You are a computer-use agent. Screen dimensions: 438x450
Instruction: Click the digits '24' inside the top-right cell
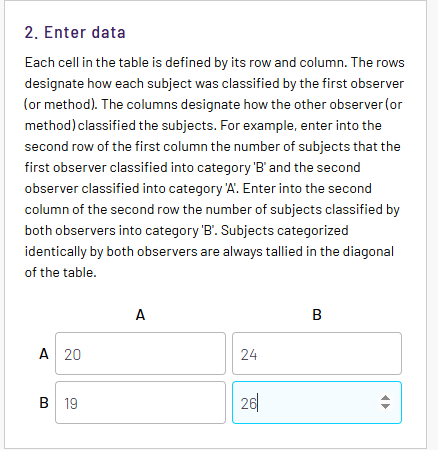pos(249,354)
